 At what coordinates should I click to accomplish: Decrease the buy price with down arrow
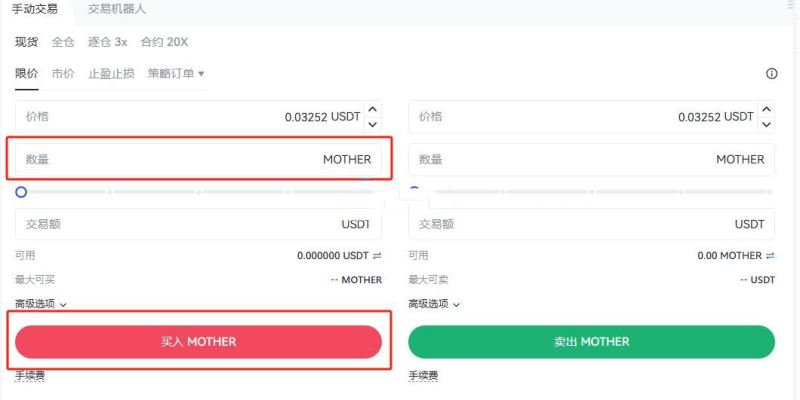(x=373, y=124)
